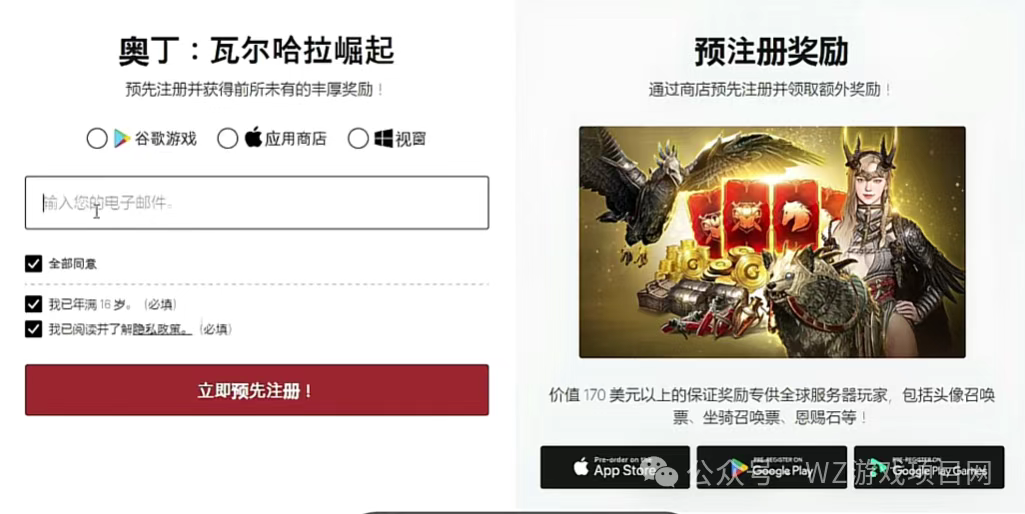Click the Apple logo beside 应用商店
Viewport: 1025px width, 514px height.
click(x=254, y=137)
